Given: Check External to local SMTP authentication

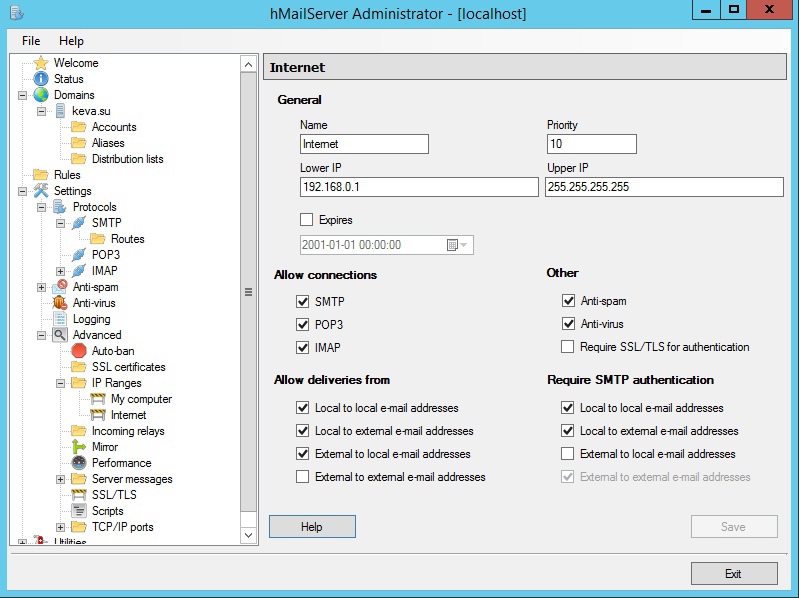Looking at the screenshot, I should pyautogui.click(x=567, y=453).
